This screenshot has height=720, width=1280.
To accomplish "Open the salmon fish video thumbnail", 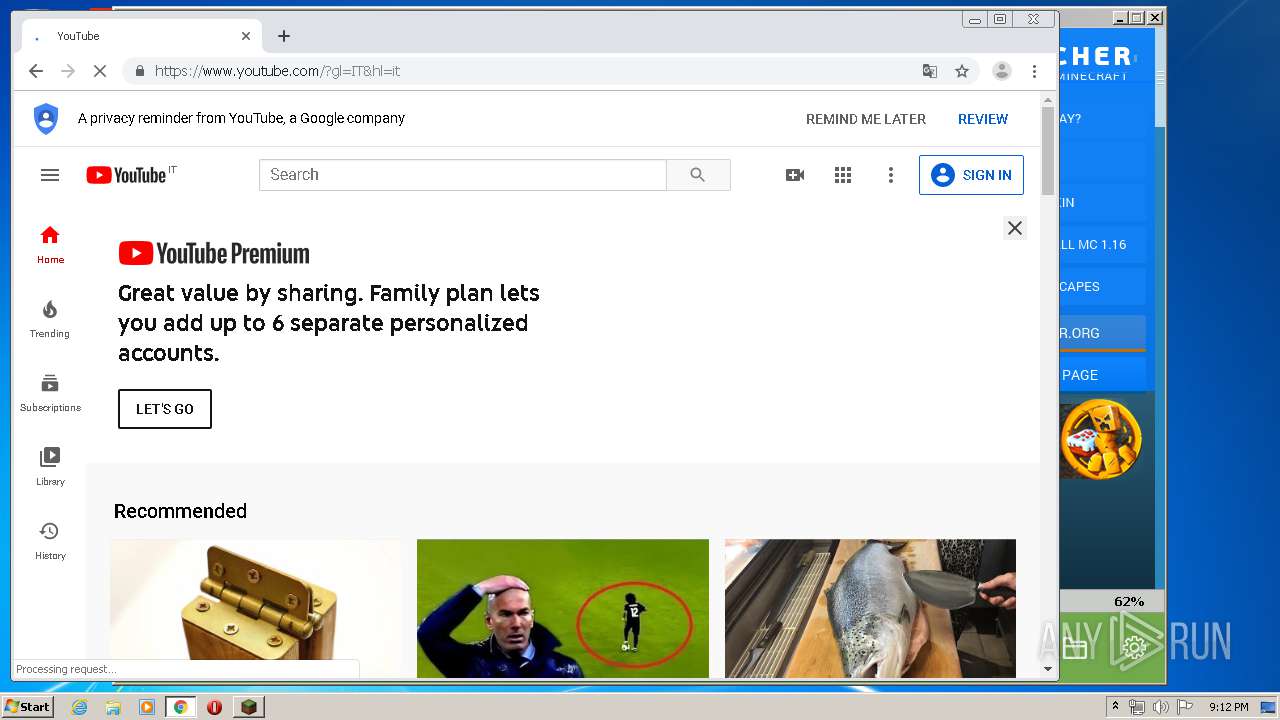I will [870, 608].
